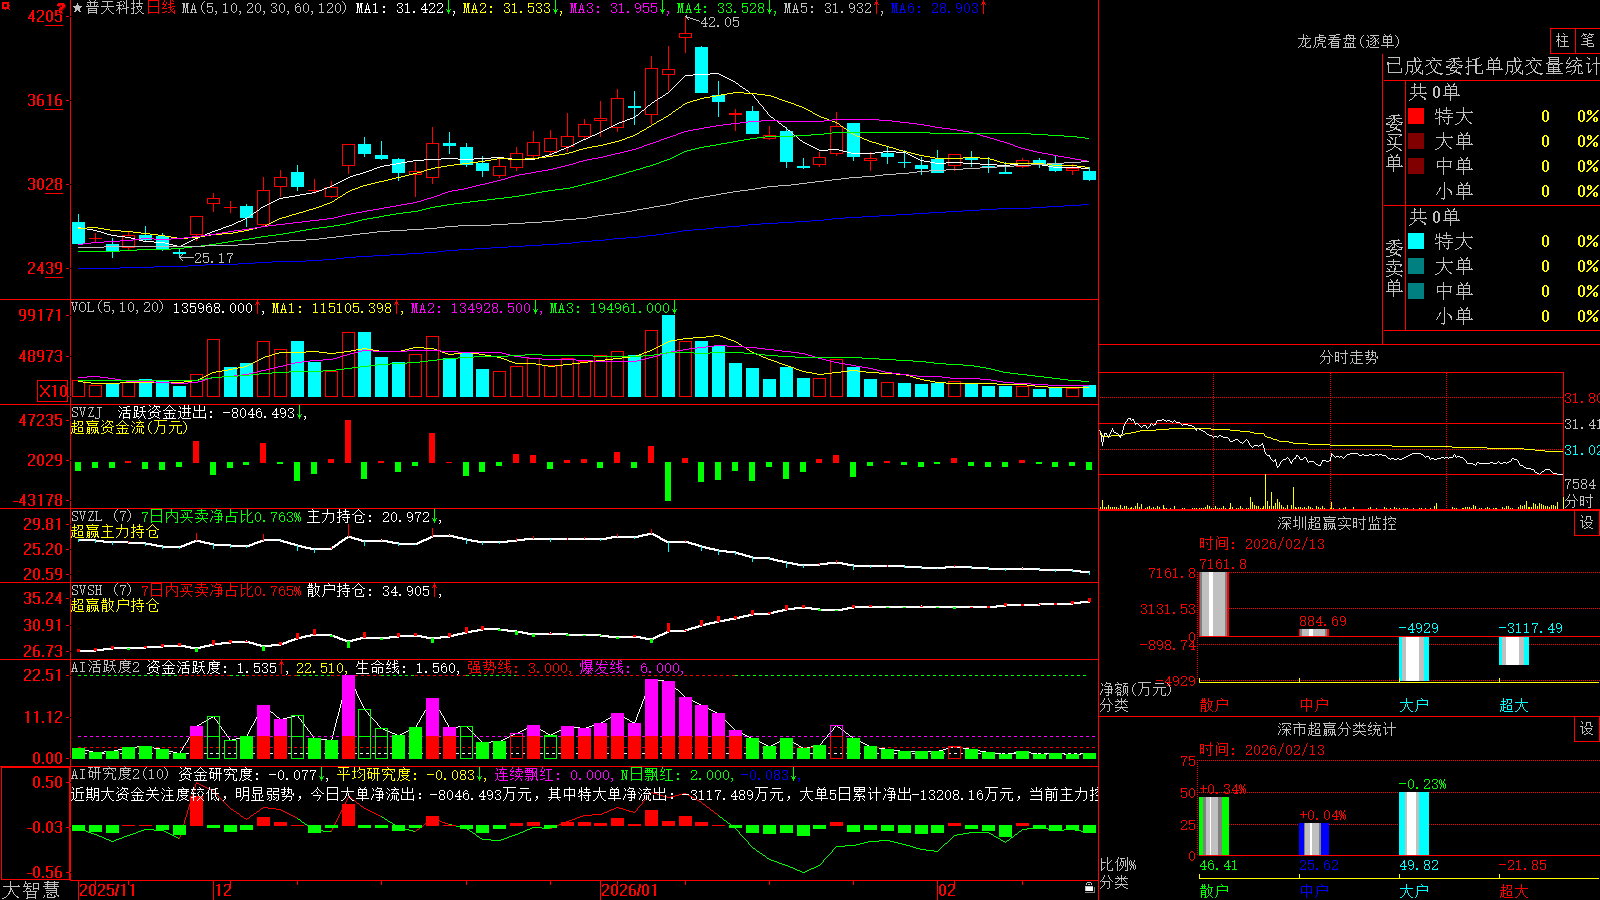The width and height of the screenshot is (1600, 900).
Task: Click the AI研究度2(10) indicator name
Action: coord(120,775)
